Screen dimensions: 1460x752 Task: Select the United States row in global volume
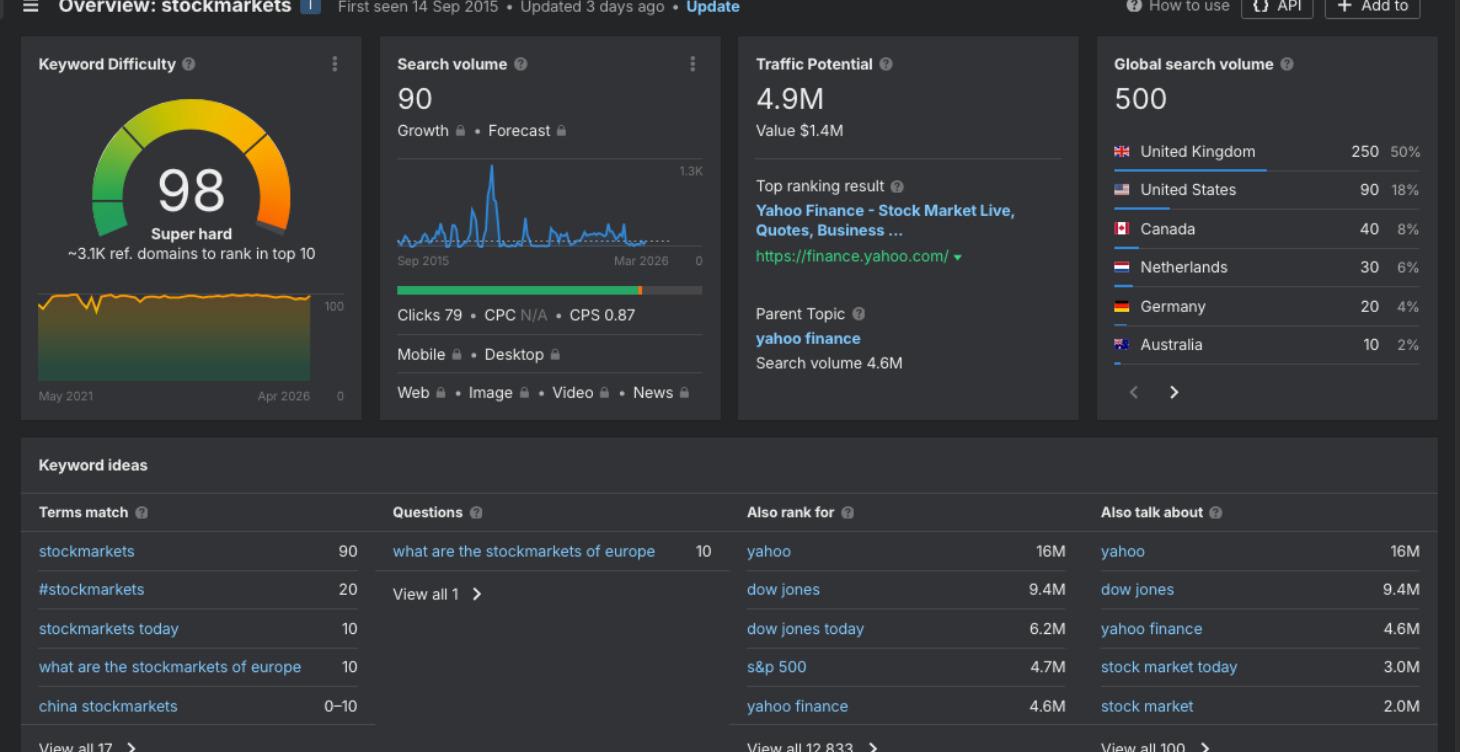[1266, 190]
